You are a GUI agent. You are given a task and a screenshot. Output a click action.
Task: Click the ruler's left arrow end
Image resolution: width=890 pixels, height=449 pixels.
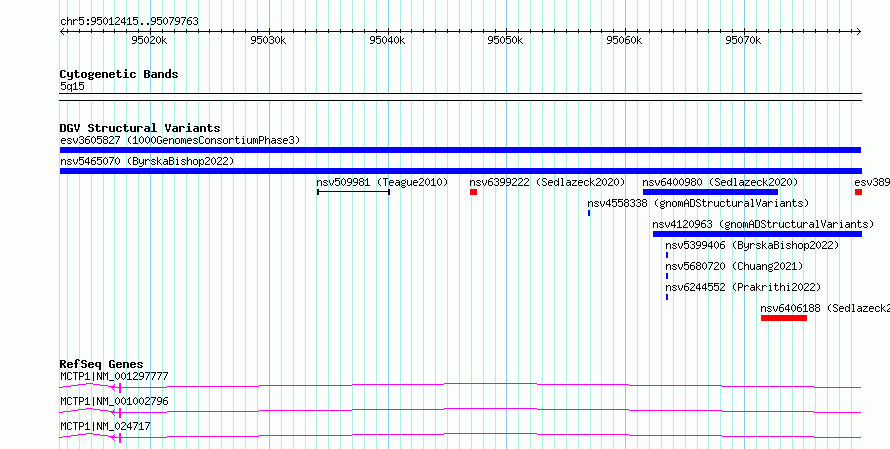(x=62, y=32)
